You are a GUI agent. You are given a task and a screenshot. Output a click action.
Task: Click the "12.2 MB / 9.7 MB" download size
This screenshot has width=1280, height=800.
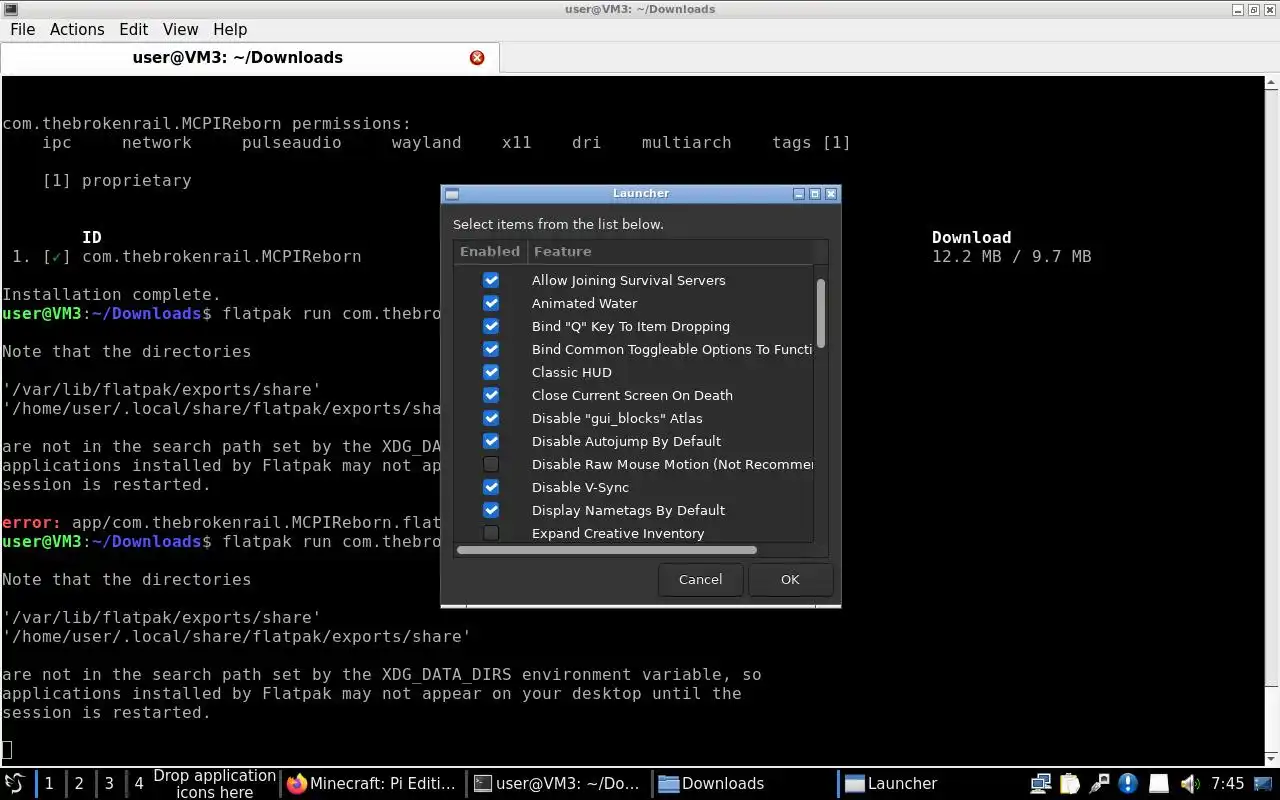coord(1011,256)
